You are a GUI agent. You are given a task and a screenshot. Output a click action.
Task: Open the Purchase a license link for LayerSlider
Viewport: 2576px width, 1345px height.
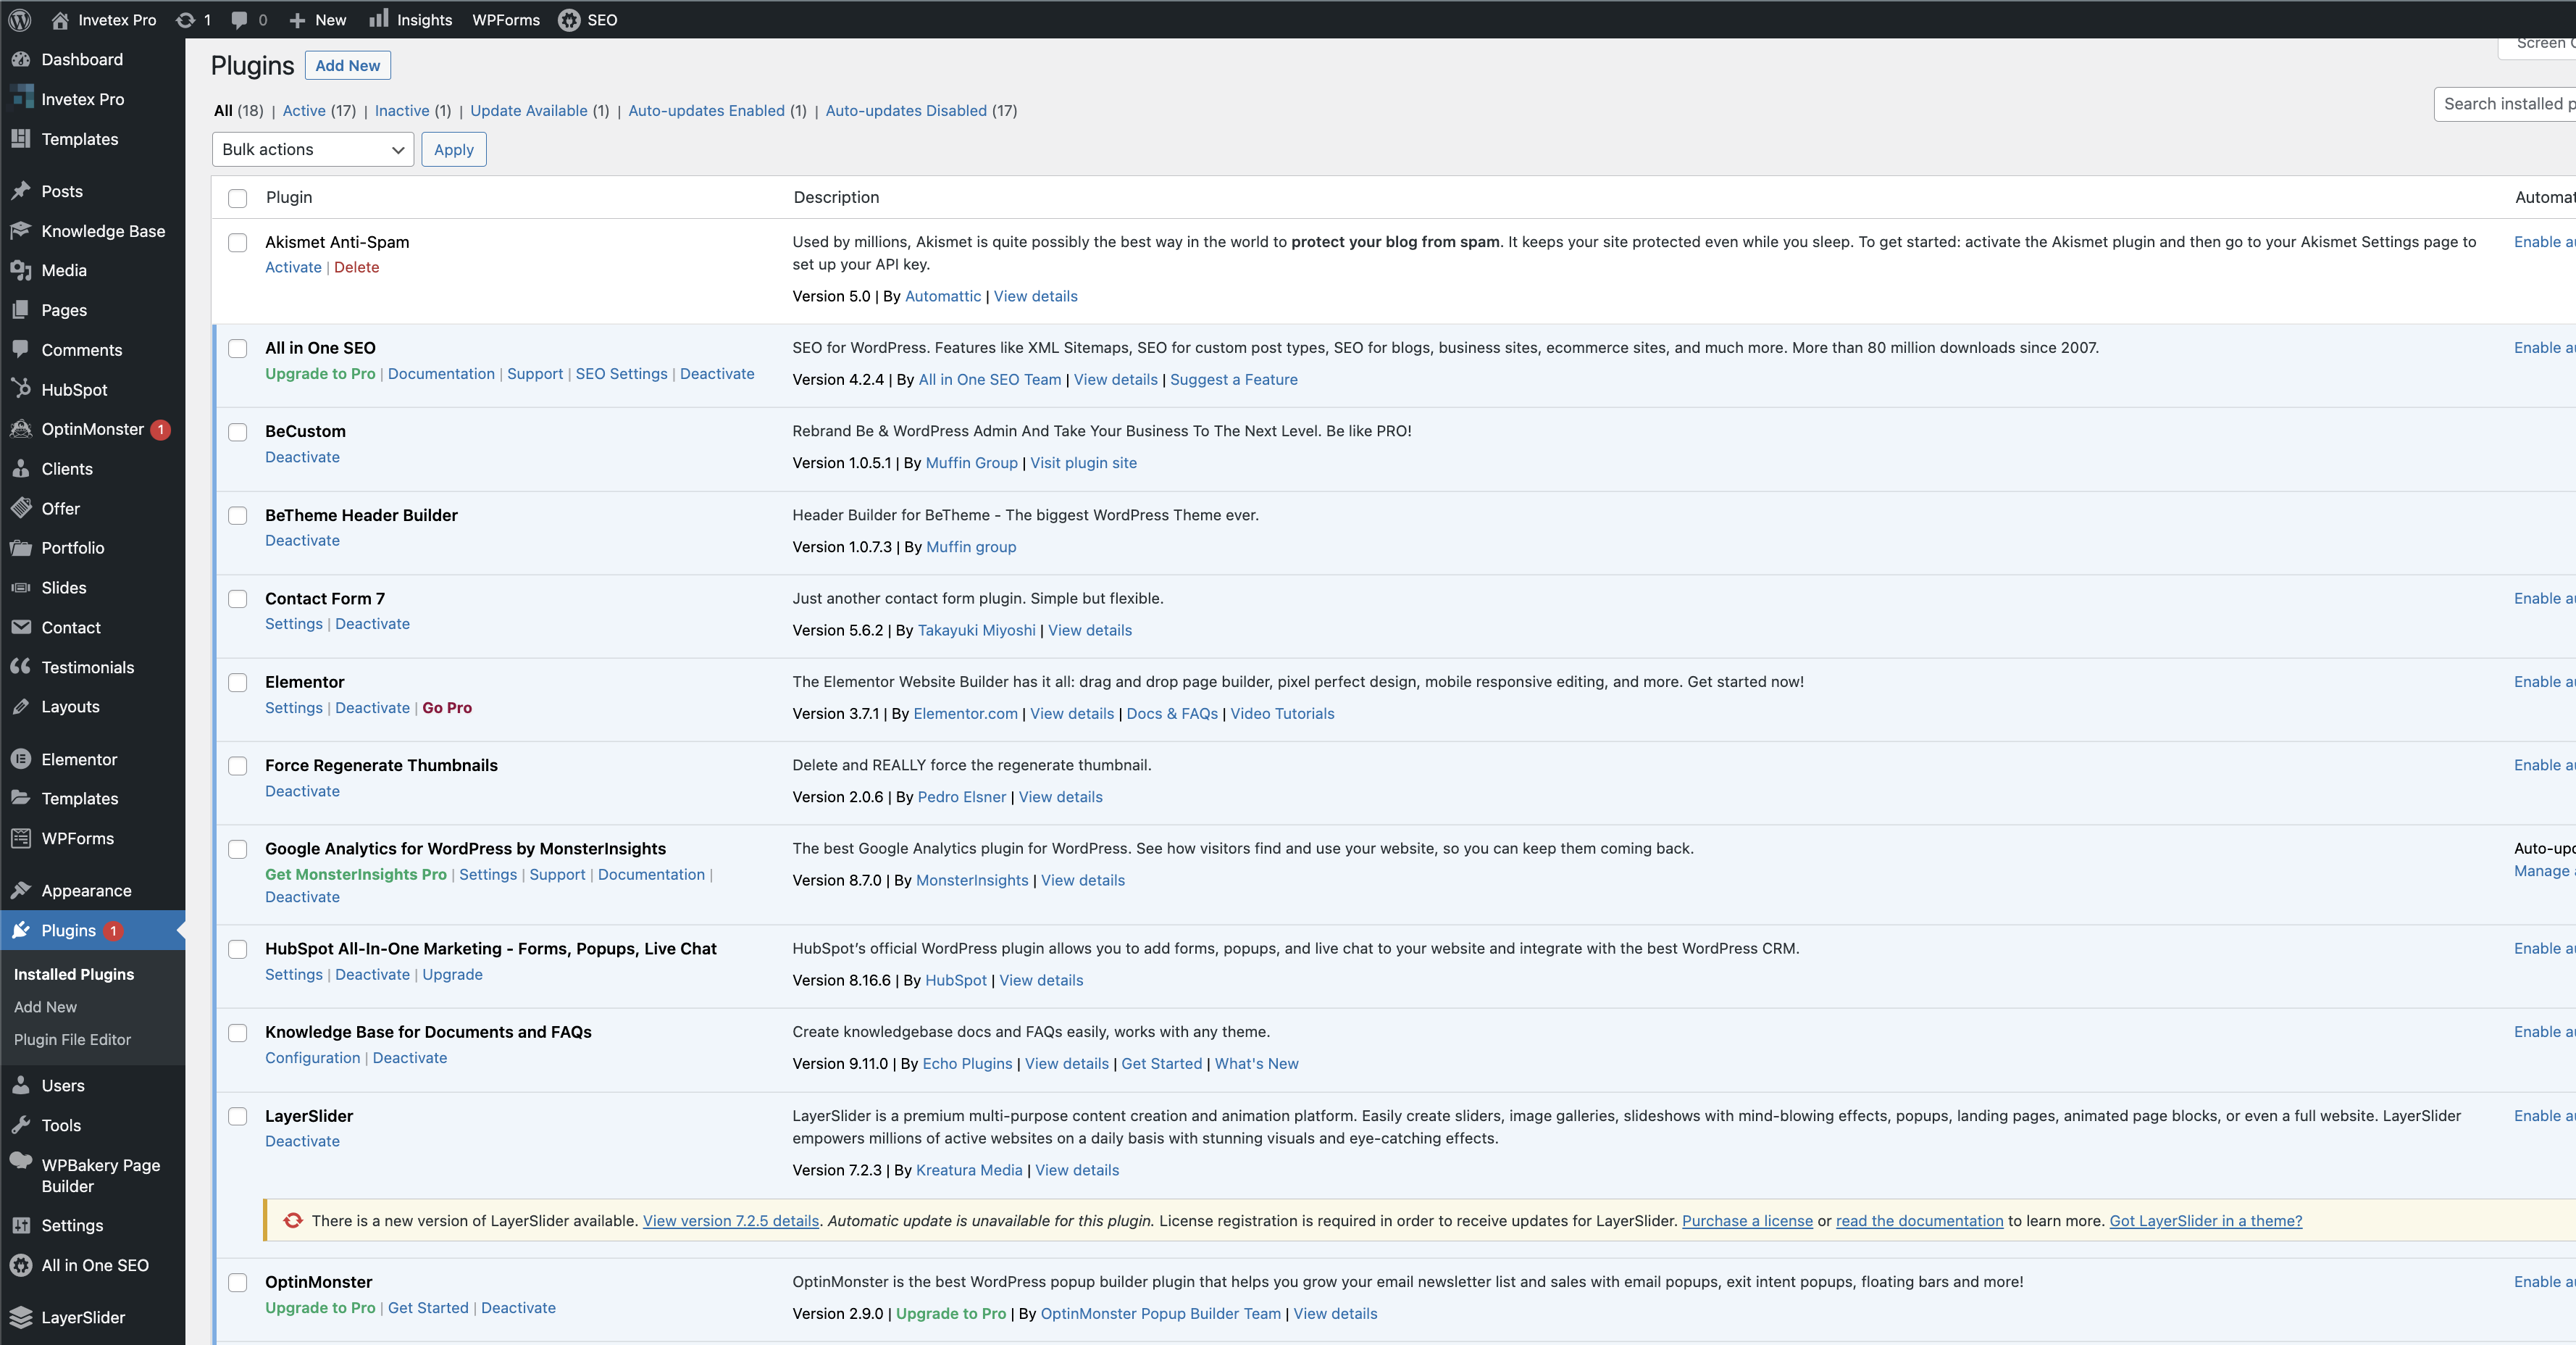point(1747,1220)
